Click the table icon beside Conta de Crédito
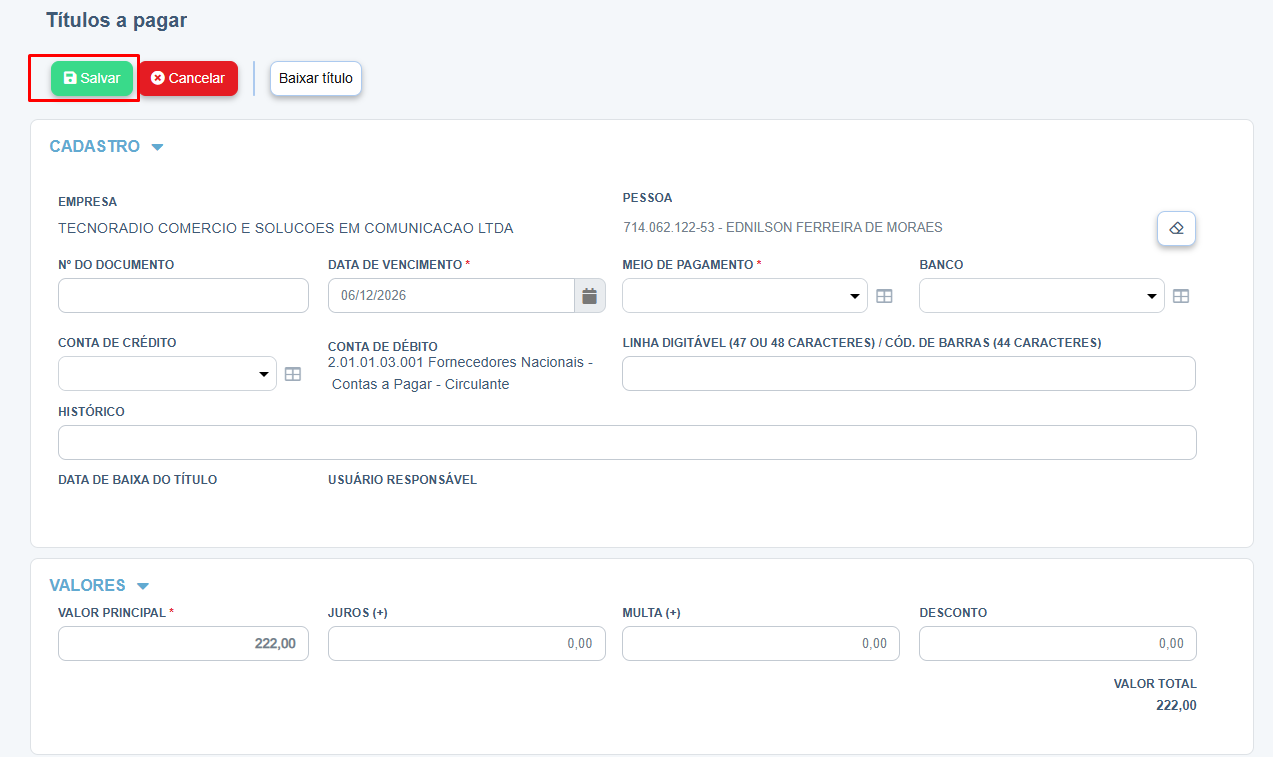 pyautogui.click(x=293, y=374)
